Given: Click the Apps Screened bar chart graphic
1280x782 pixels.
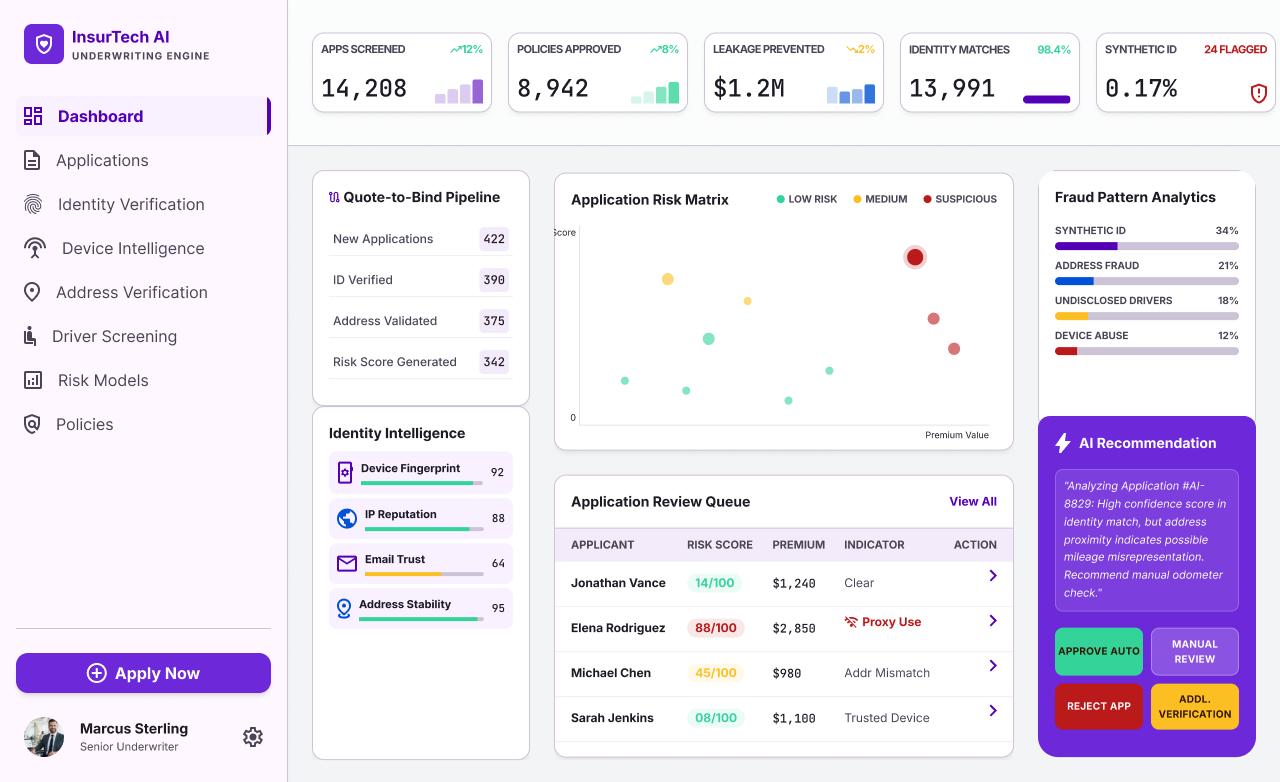Looking at the screenshot, I should (x=459, y=91).
